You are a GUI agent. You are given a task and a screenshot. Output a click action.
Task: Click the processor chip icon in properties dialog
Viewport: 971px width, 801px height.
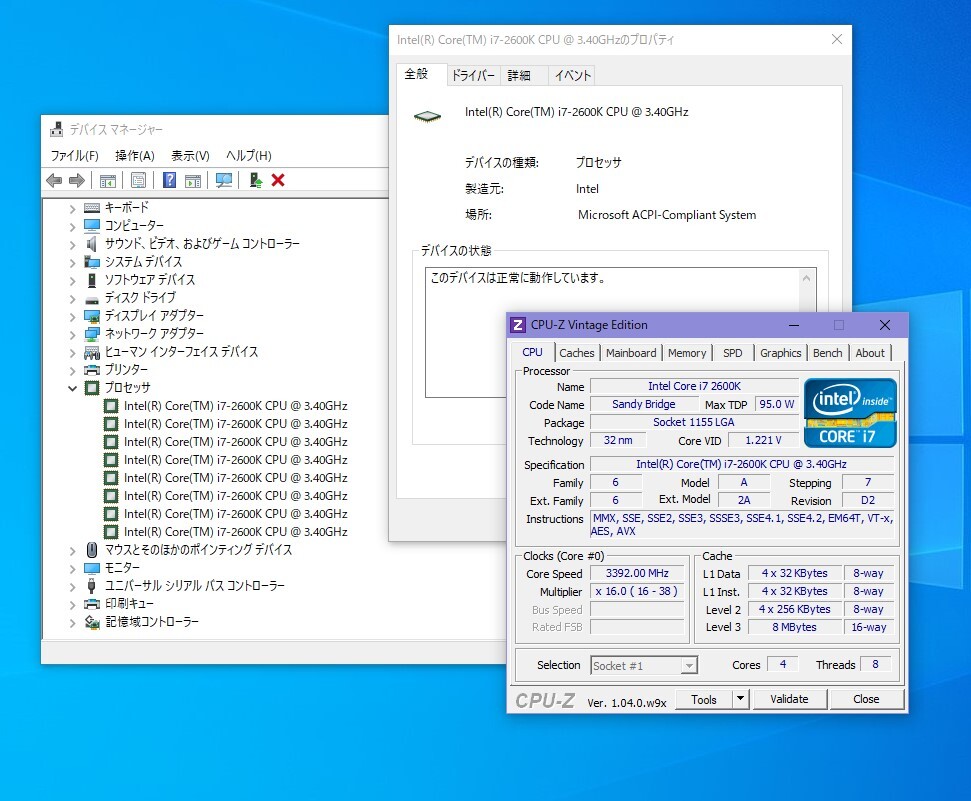pyautogui.click(x=427, y=116)
